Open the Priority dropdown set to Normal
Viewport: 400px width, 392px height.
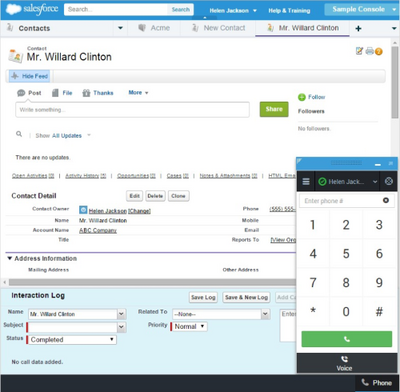pos(190,326)
